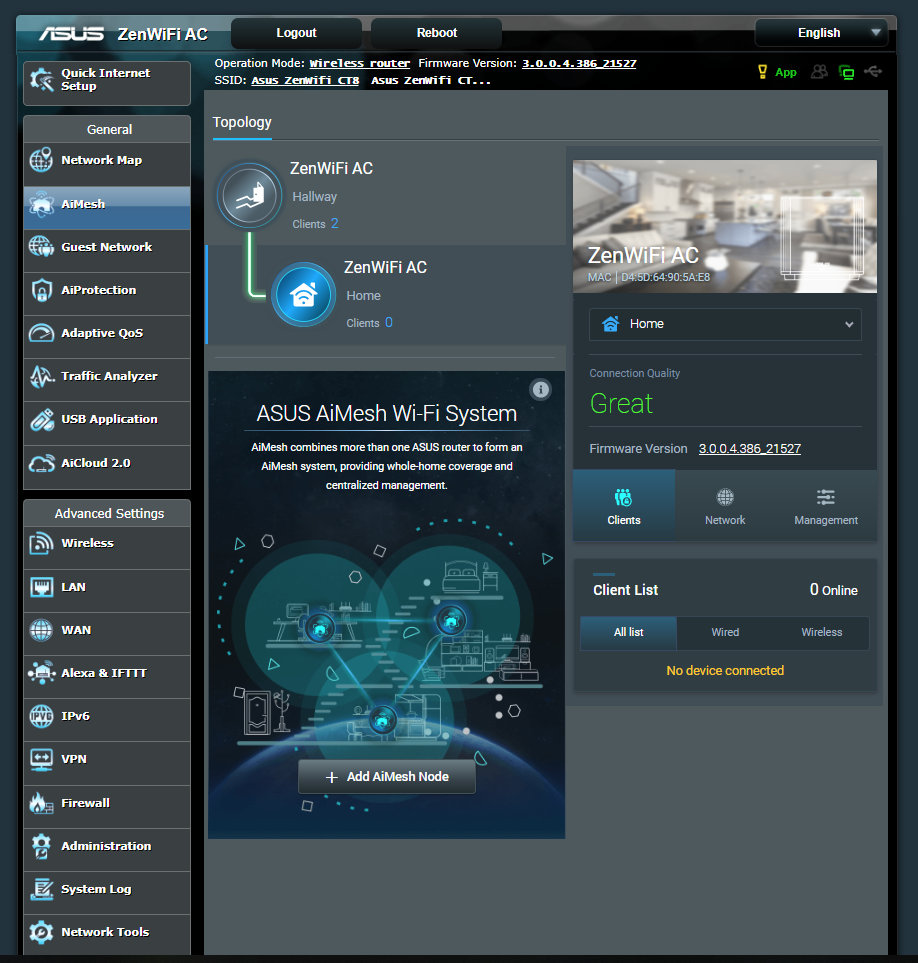Click the ZenWiFi AC device thumbnail image
The width and height of the screenshot is (918, 963).
click(724, 226)
